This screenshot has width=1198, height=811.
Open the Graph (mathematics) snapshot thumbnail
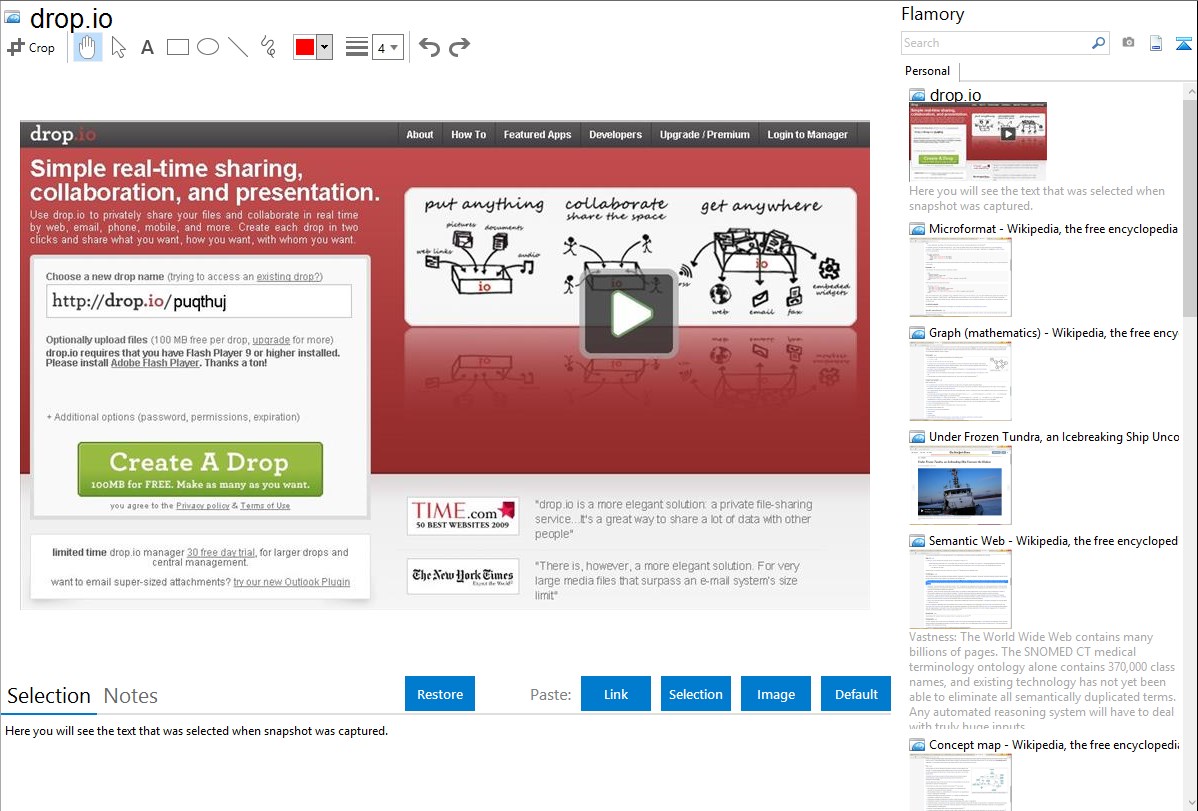click(x=960, y=381)
